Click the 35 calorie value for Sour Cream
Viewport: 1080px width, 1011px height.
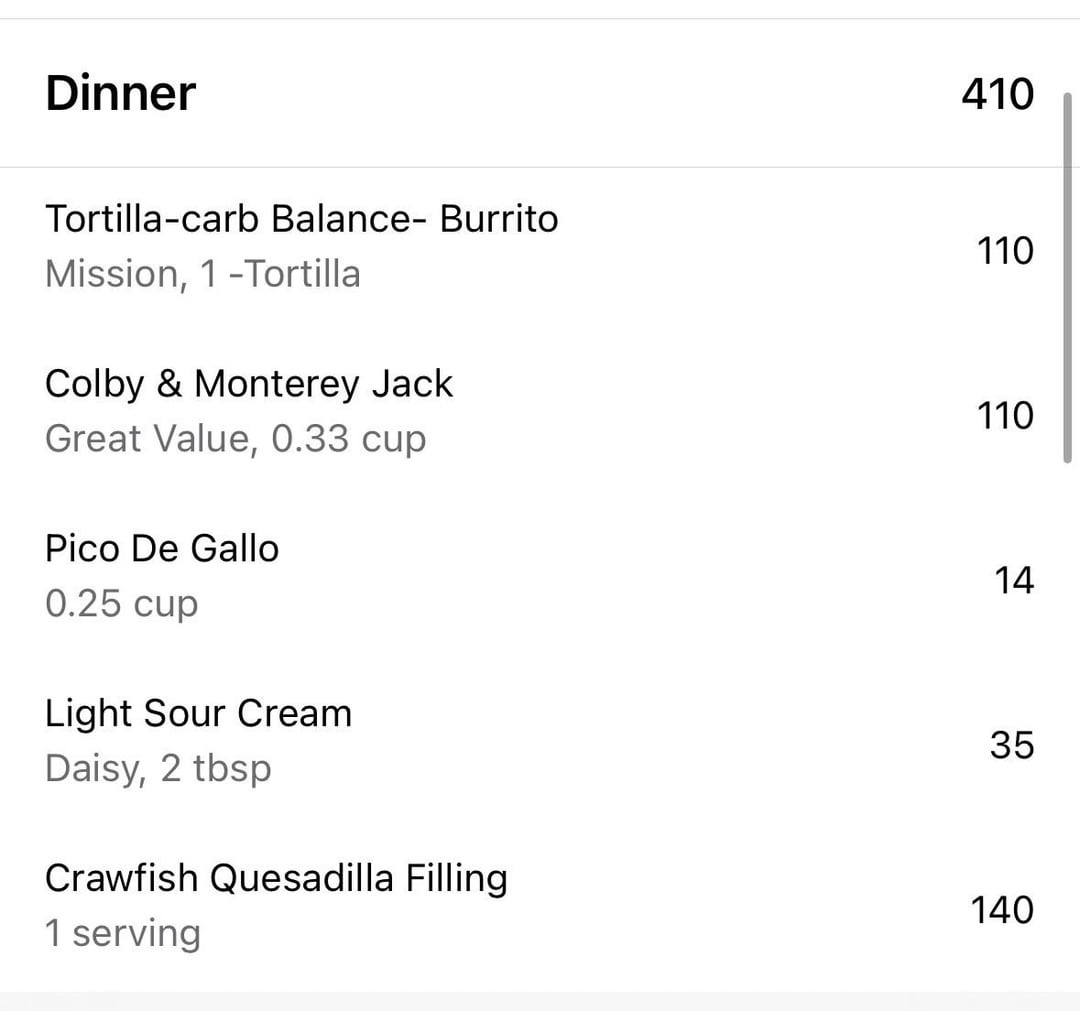[1011, 745]
